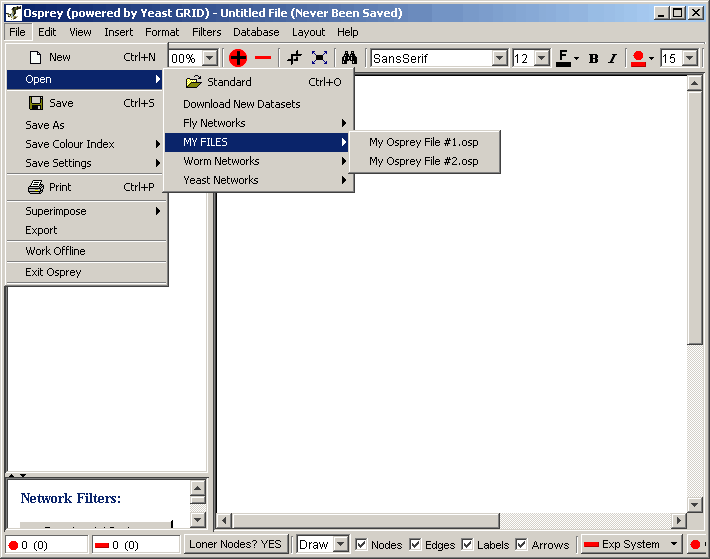Toggle bold text formatting
Image resolution: width=710 pixels, height=559 pixels.
593,58
